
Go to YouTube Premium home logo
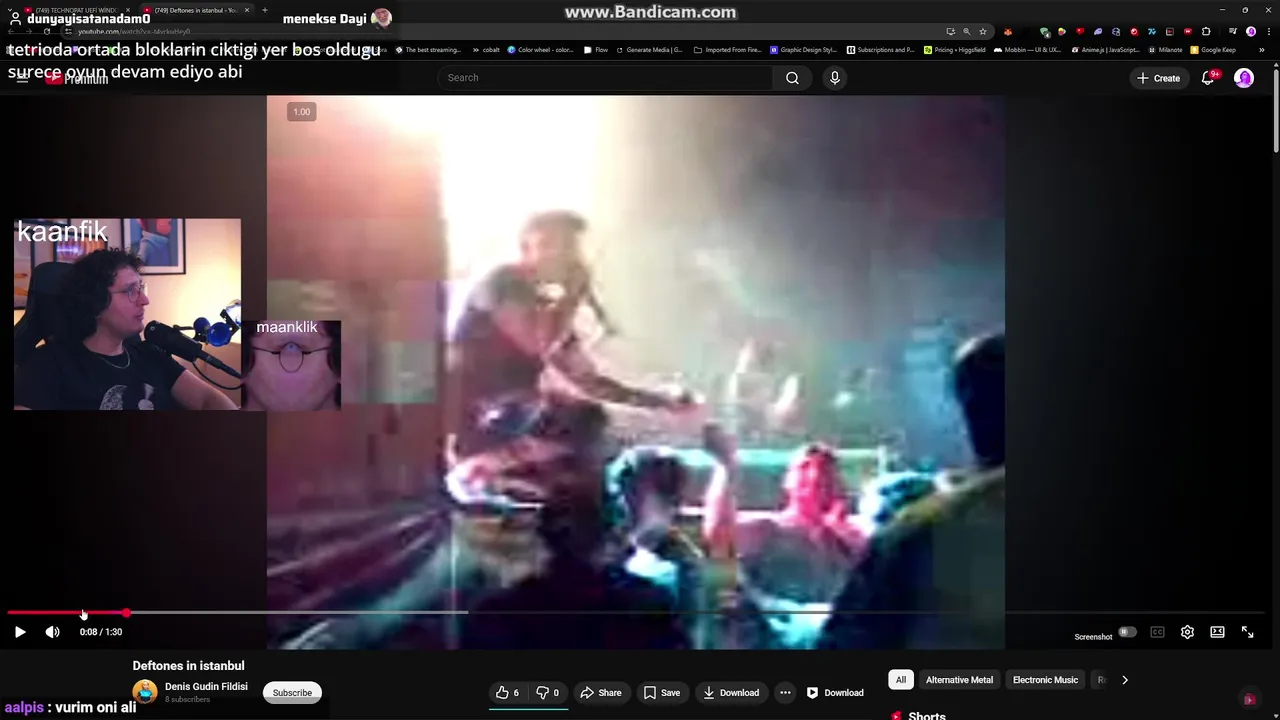coord(77,79)
